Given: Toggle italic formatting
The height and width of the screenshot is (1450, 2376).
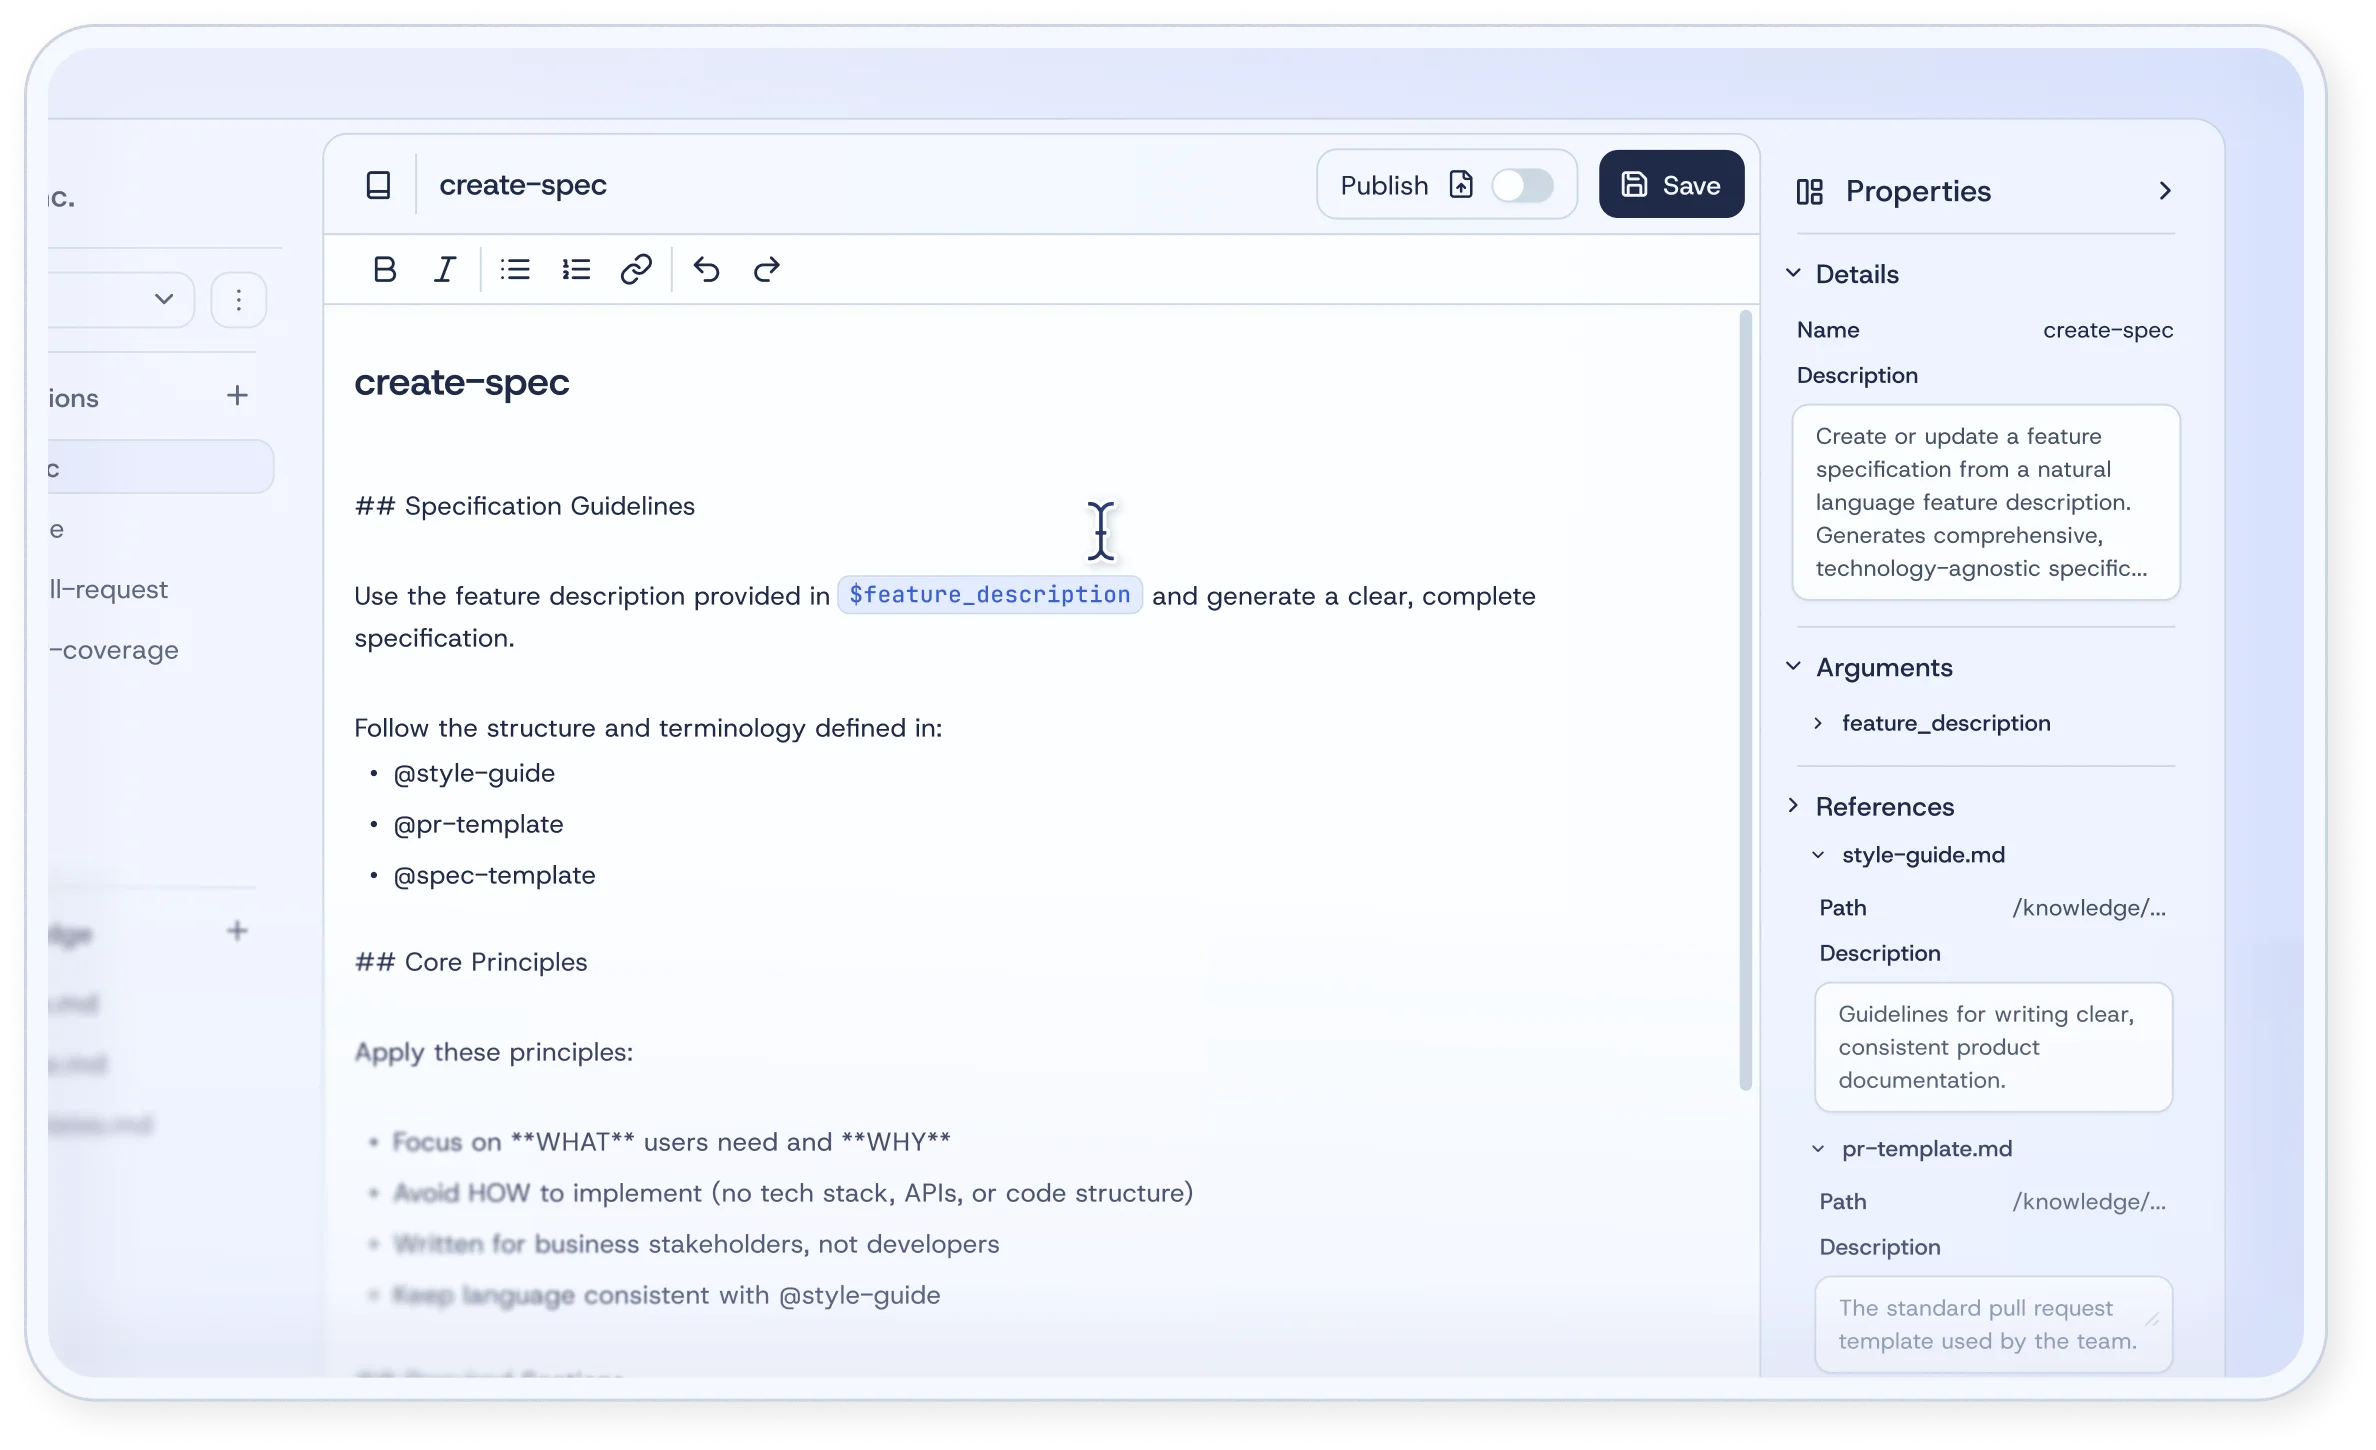Looking at the screenshot, I should pyautogui.click(x=444, y=268).
